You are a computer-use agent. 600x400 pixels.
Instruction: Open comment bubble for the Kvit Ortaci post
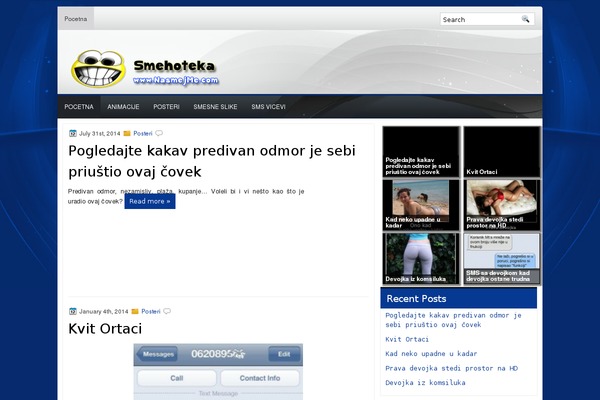pyautogui.click(x=167, y=311)
